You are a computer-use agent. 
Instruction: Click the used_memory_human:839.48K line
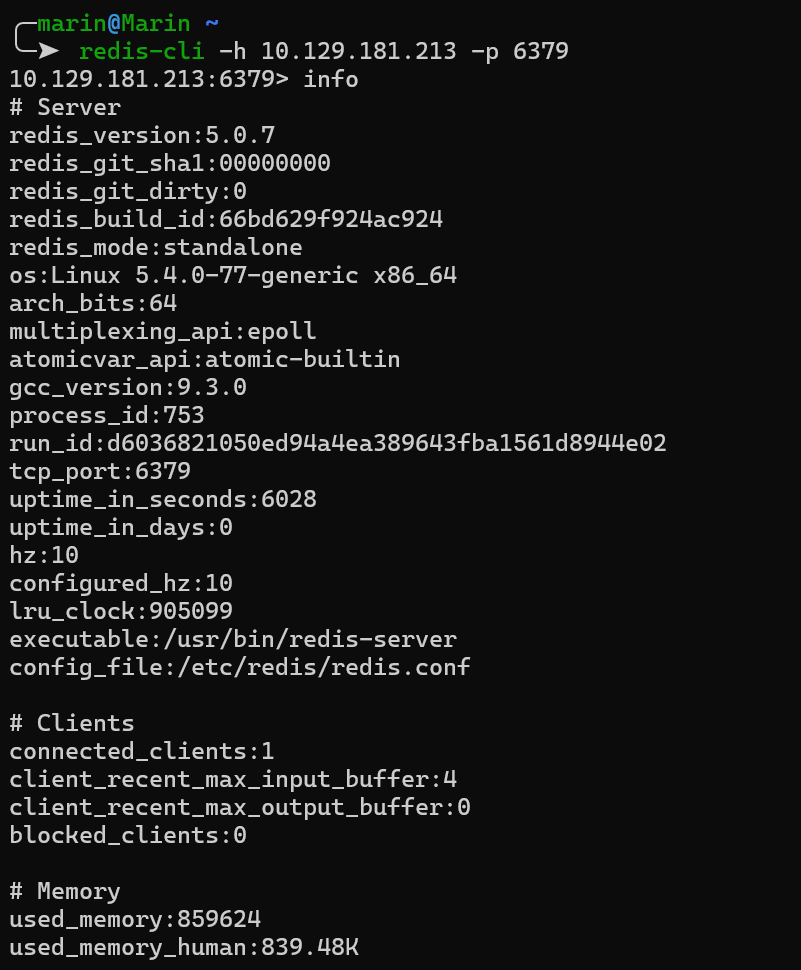184,946
